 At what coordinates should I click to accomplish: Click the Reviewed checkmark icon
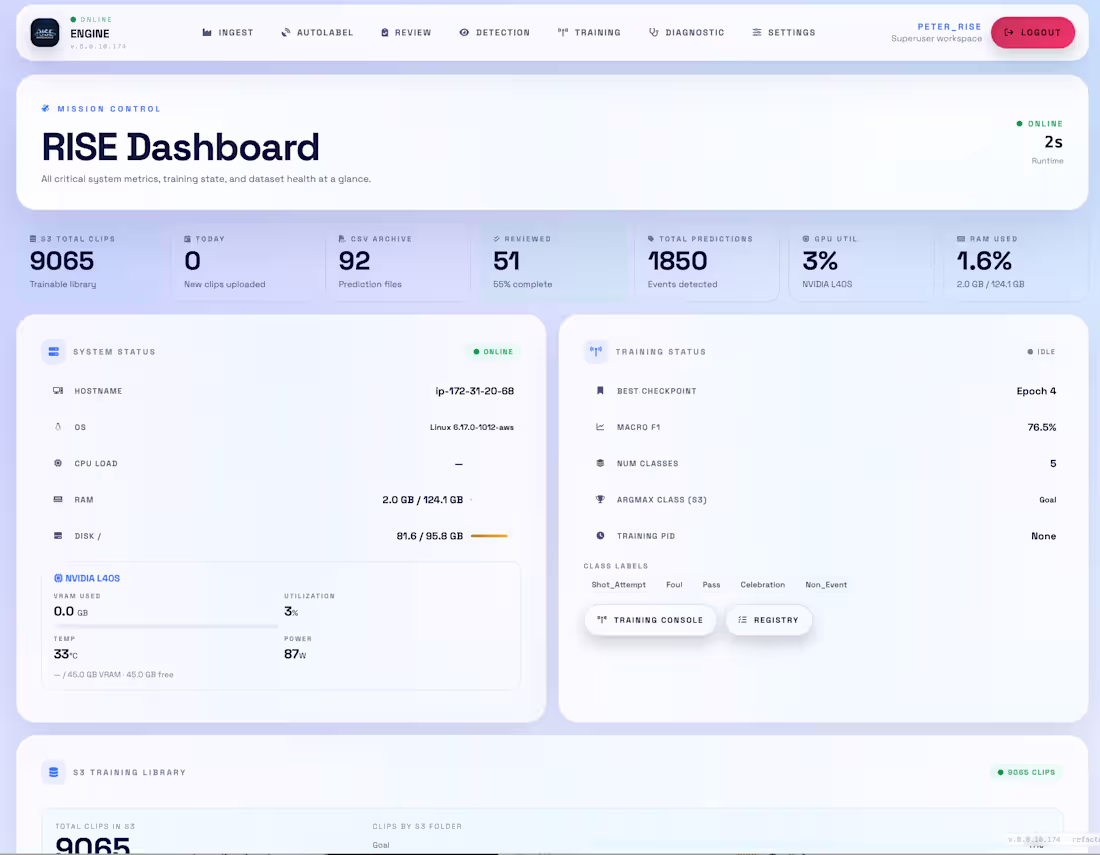pos(496,239)
